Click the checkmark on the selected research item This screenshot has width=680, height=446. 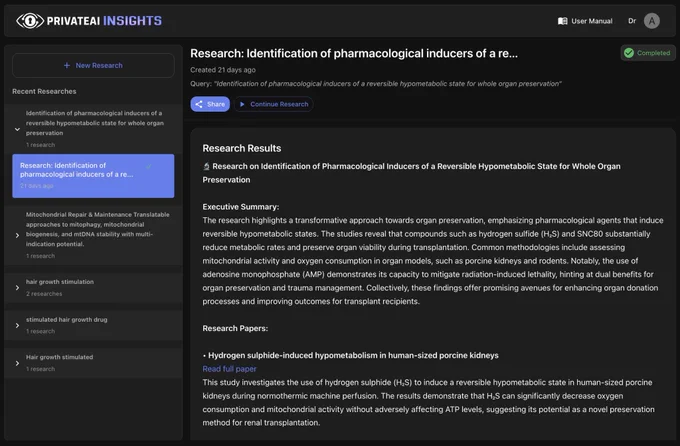pyautogui.click(x=149, y=167)
